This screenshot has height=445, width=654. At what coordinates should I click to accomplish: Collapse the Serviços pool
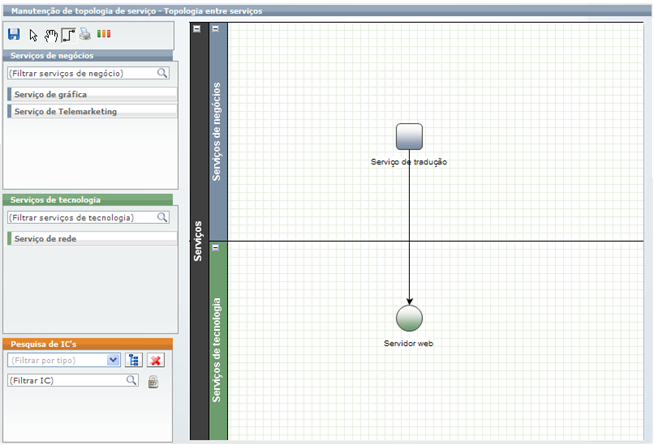tap(198, 28)
